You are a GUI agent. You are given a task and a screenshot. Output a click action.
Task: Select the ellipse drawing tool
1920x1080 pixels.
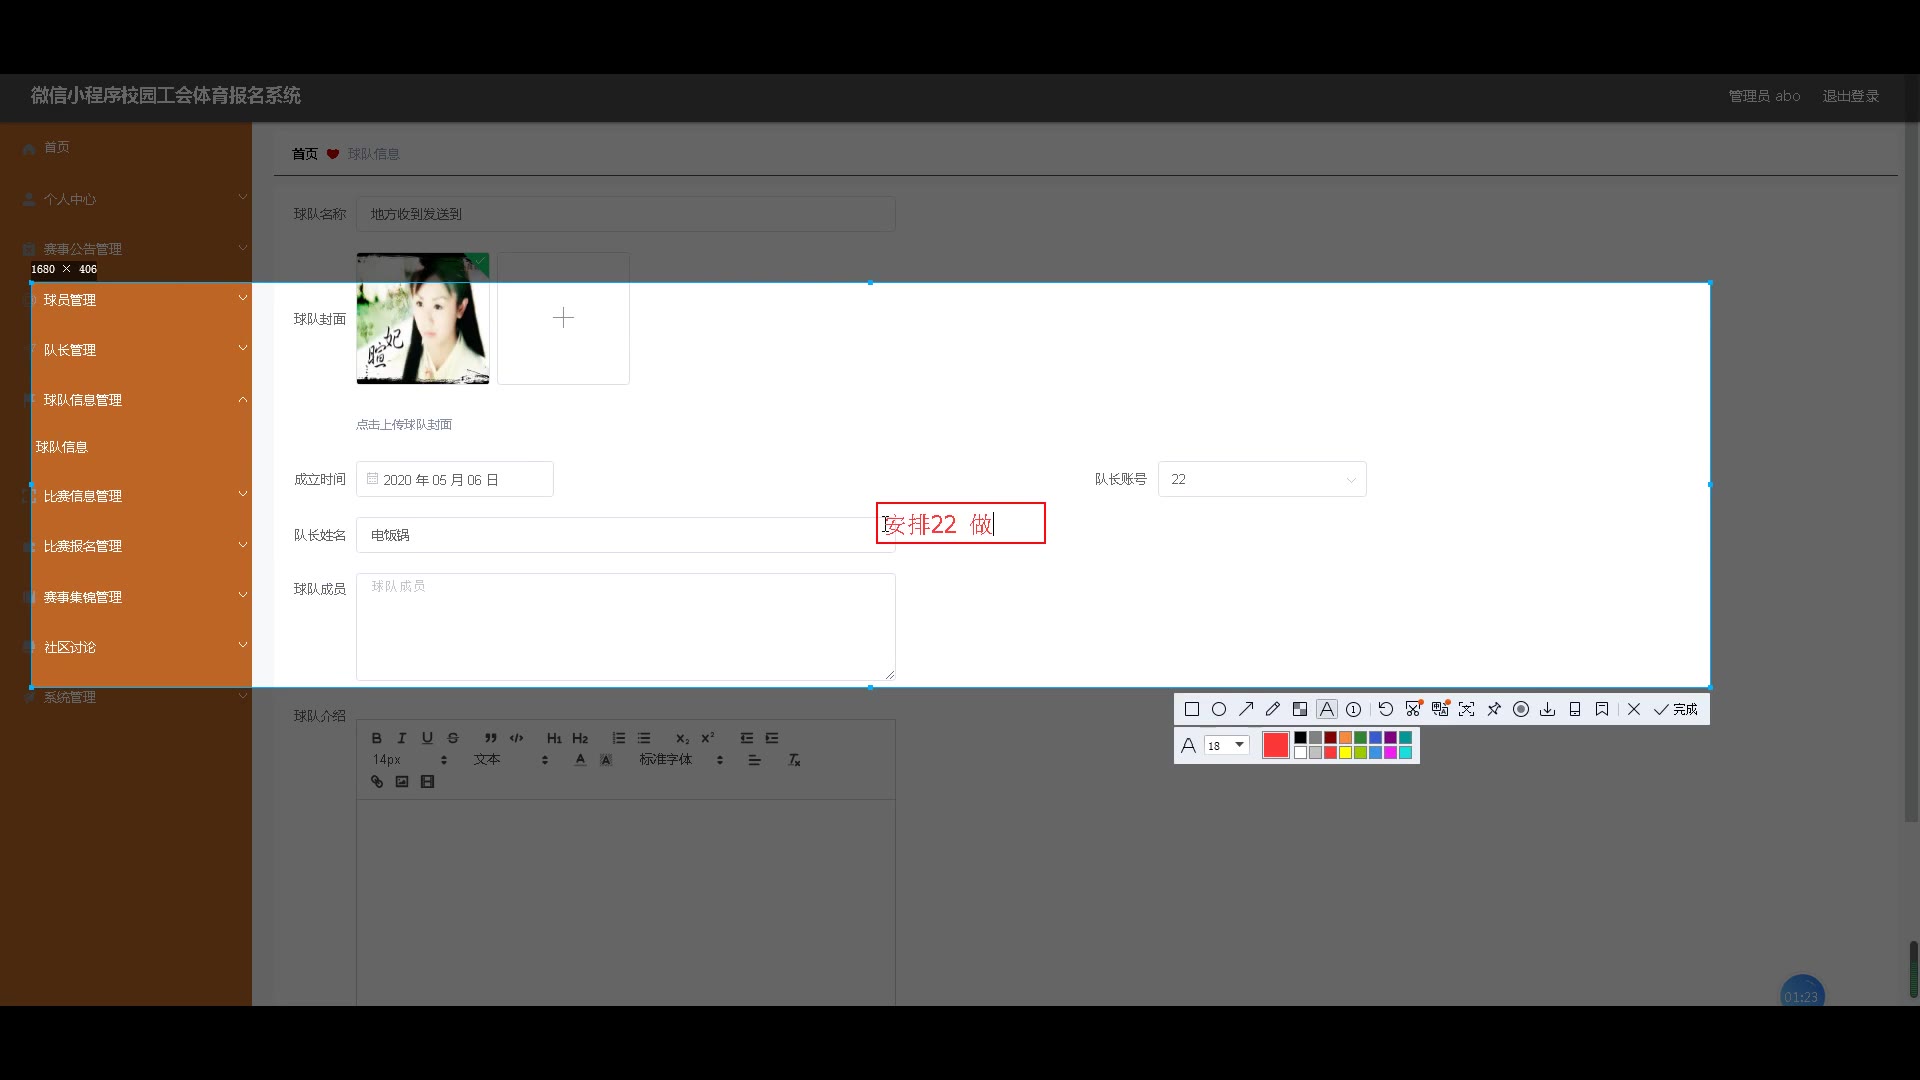1219,709
